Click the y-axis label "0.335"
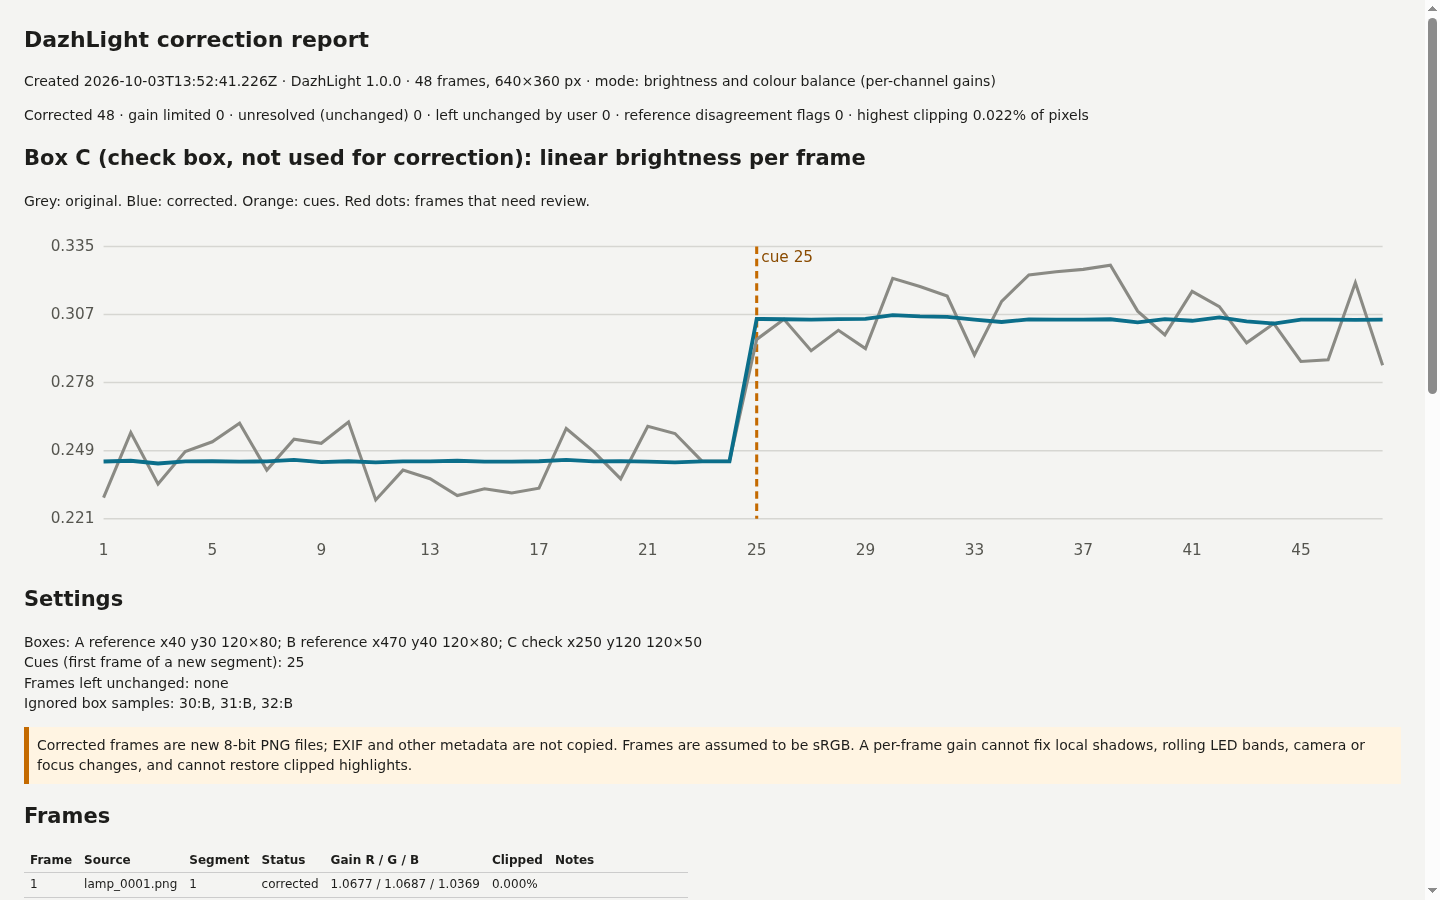 pyautogui.click(x=73, y=246)
